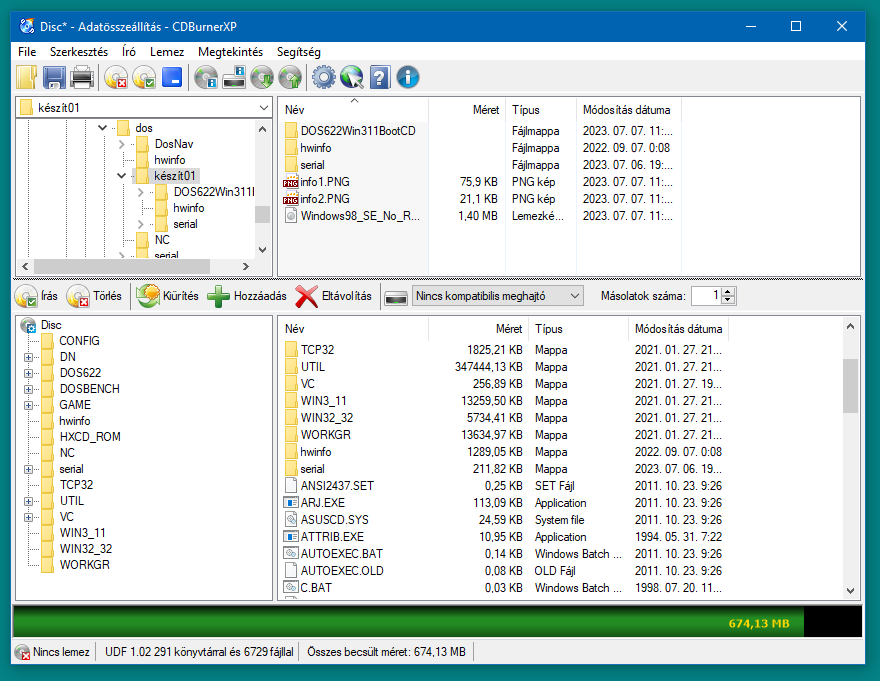Select info1.PNG in the upper file list
The height and width of the screenshot is (681, 880).
point(325,182)
